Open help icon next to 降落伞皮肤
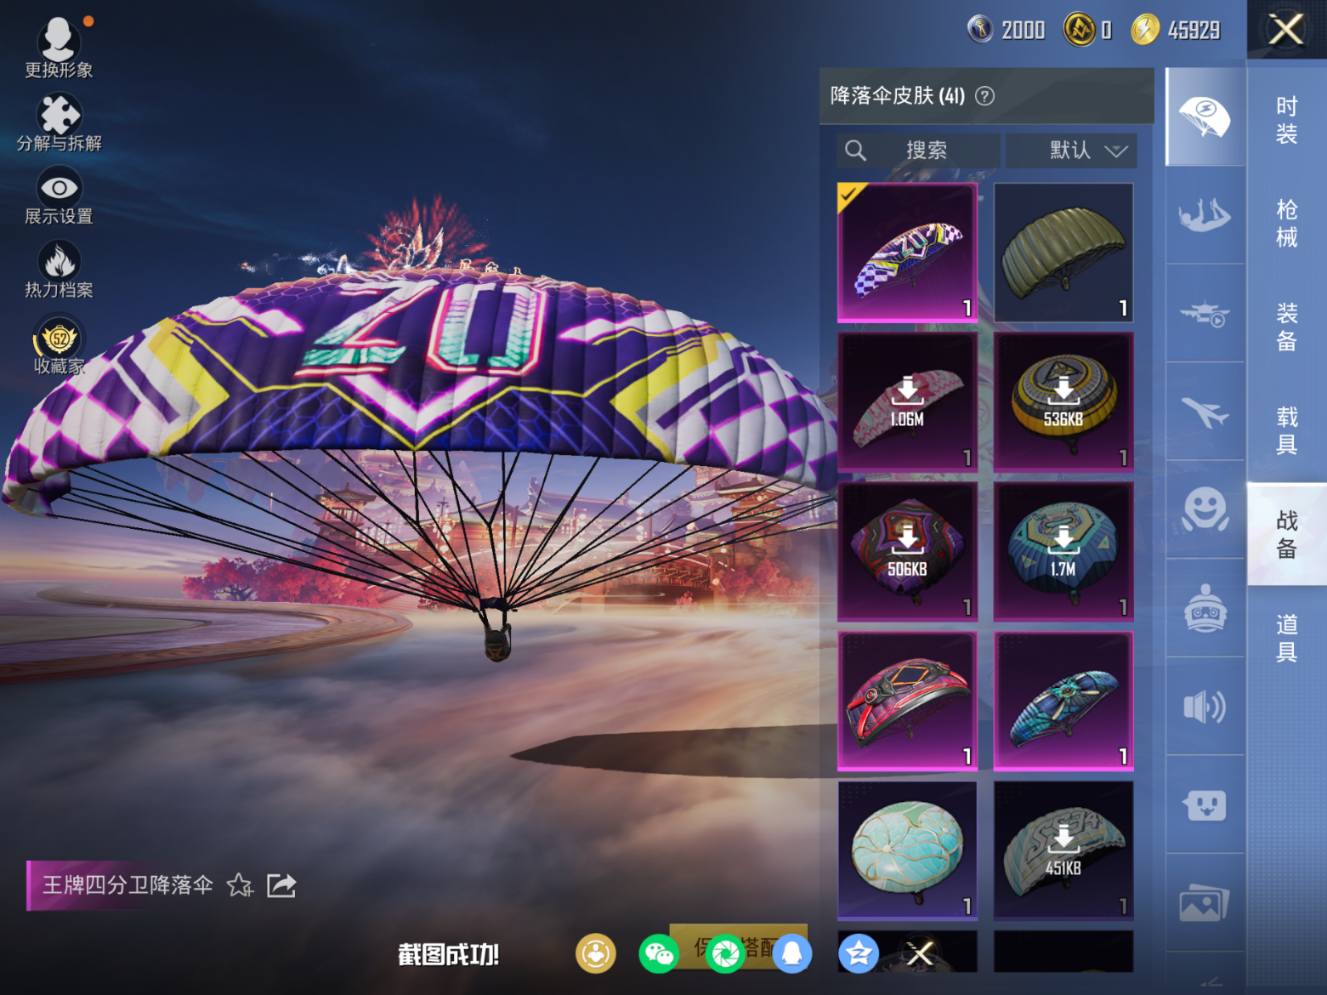Screen dimensions: 1327x995 pos(985,96)
